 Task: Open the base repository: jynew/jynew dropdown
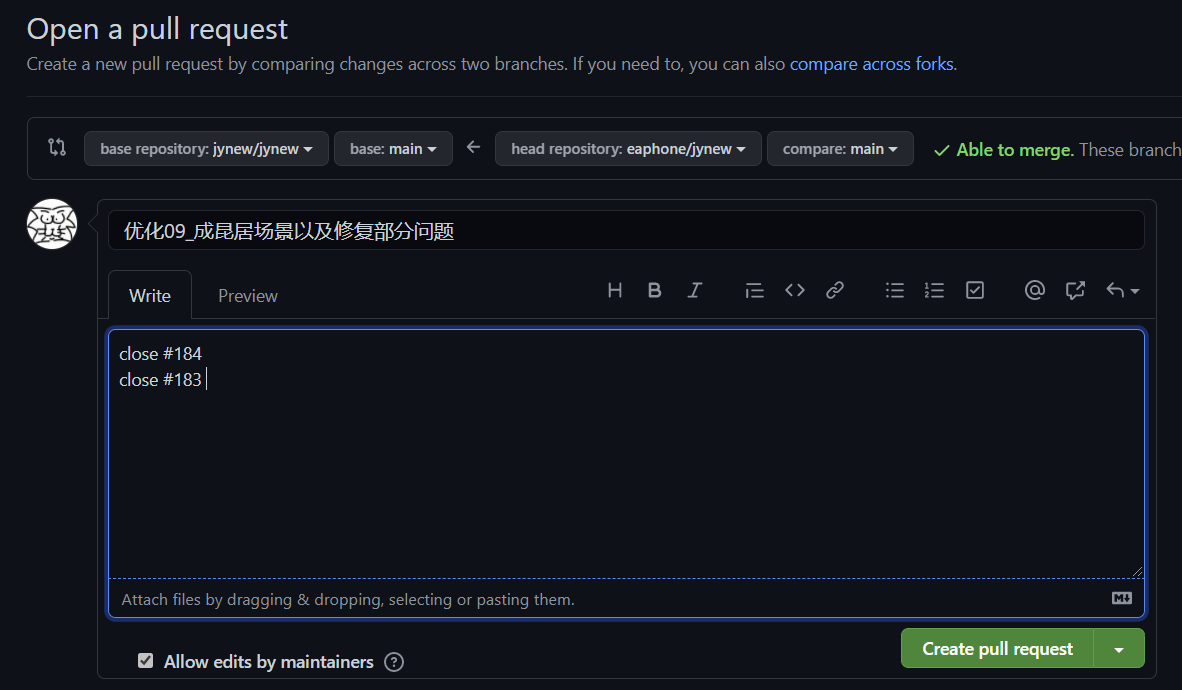pos(206,147)
